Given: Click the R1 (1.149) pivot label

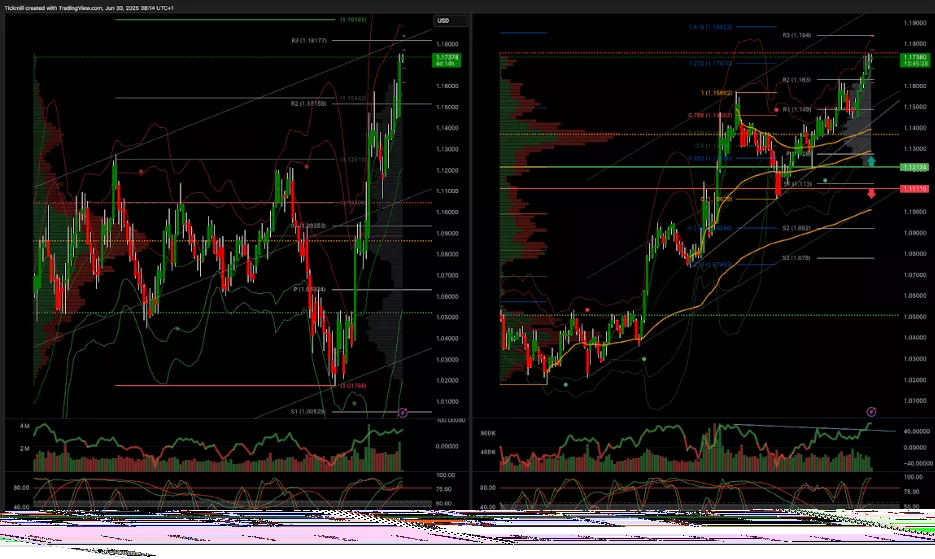Looking at the screenshot, I should pyautogui.click(x=796, y=109).
